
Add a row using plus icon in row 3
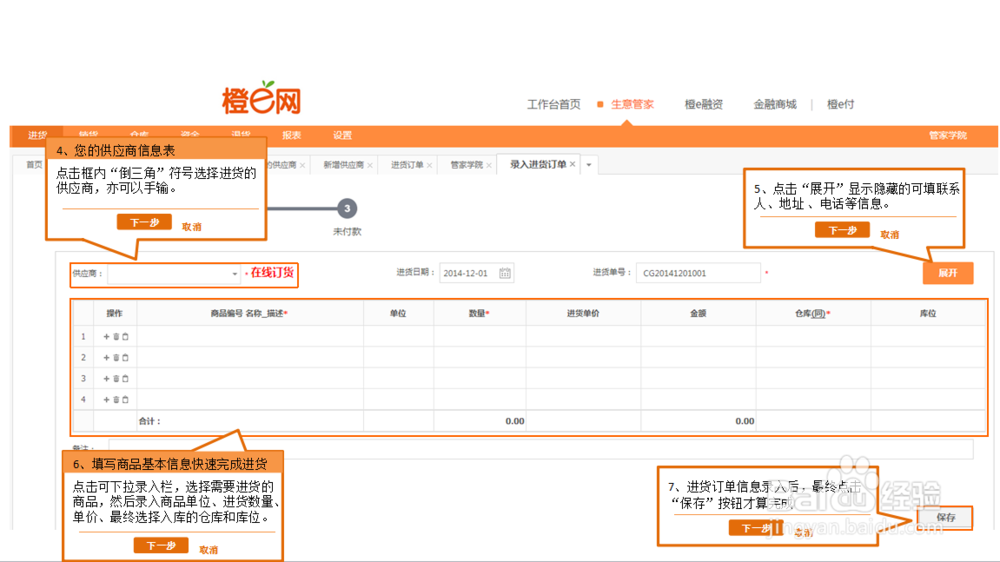107,378
